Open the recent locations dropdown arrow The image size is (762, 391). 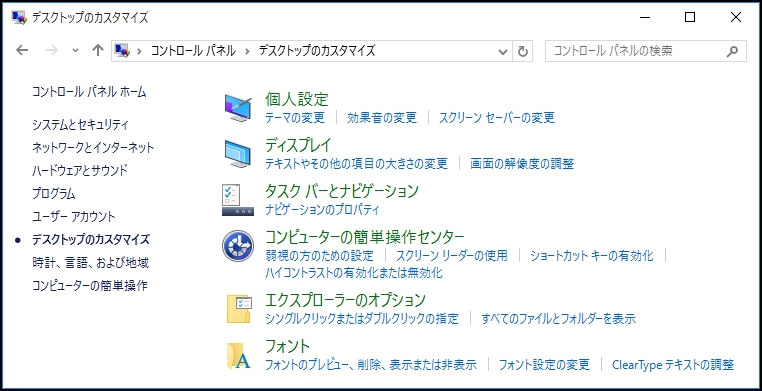75,51
